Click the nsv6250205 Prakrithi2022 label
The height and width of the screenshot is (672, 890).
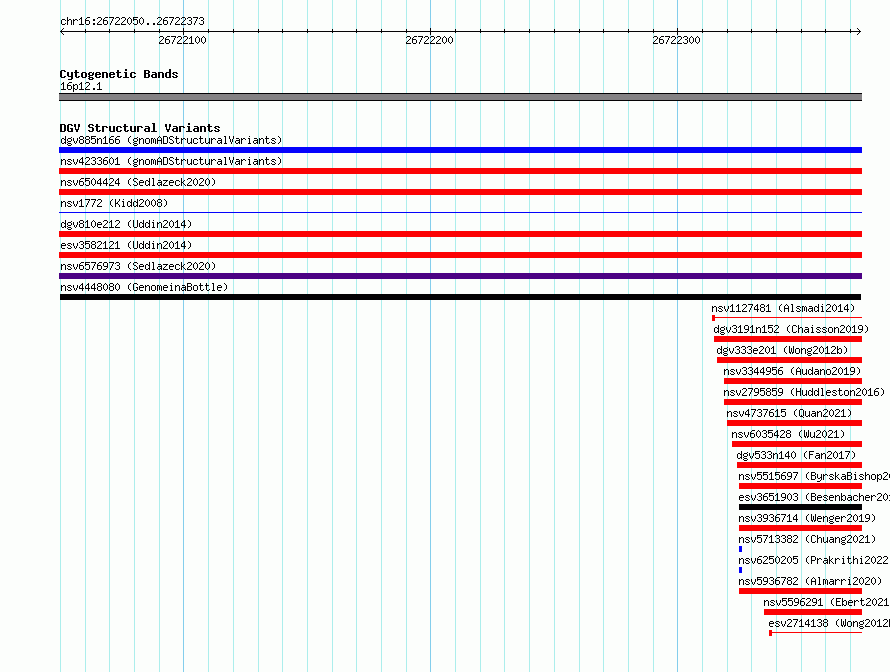[813, 560]
